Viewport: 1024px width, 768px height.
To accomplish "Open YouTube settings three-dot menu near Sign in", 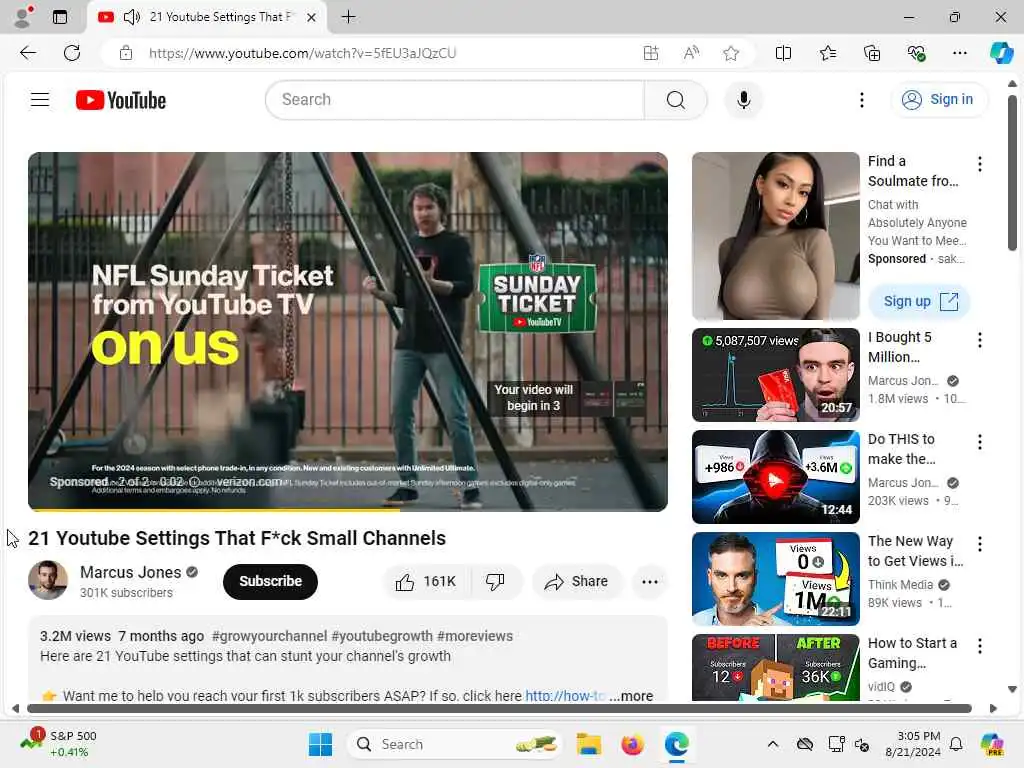I will pos(862,100).
